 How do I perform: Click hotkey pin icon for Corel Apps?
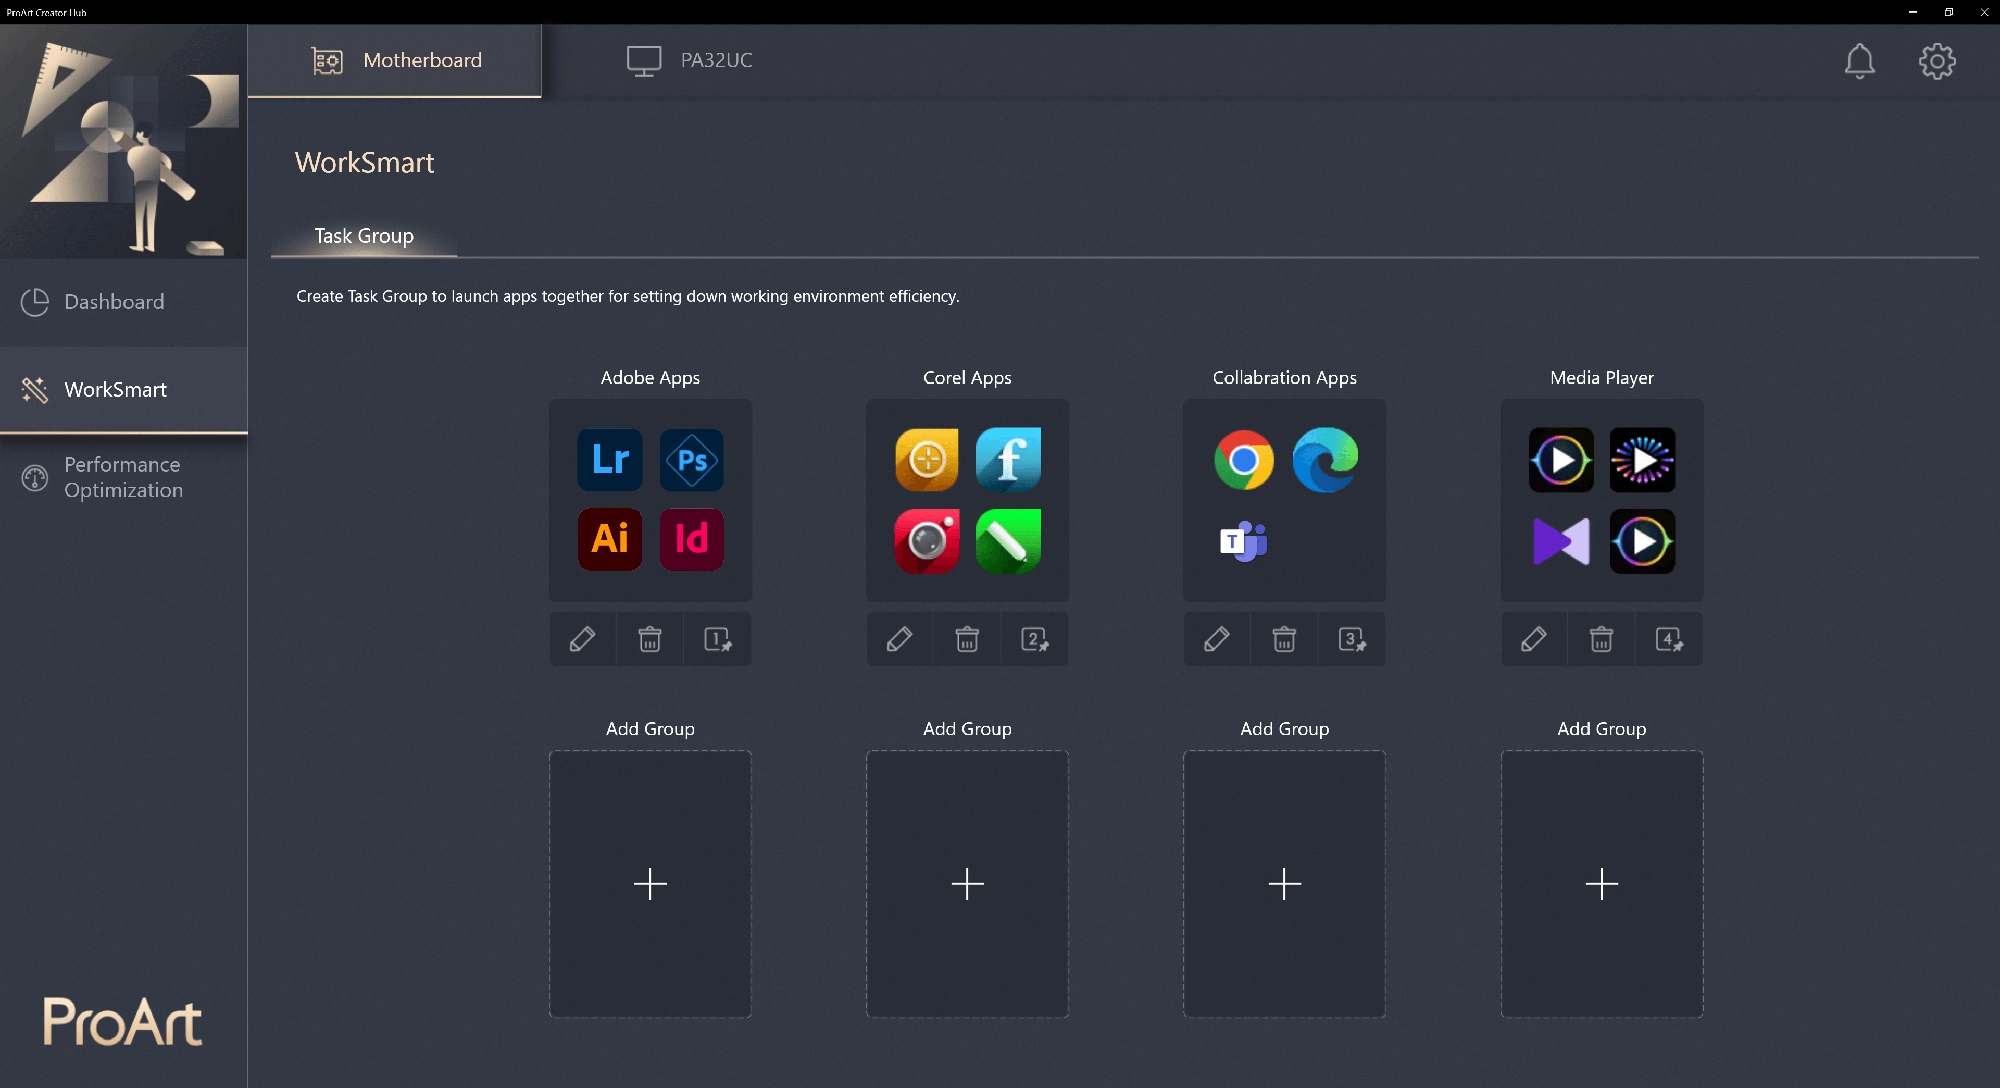pos(1035,639)
